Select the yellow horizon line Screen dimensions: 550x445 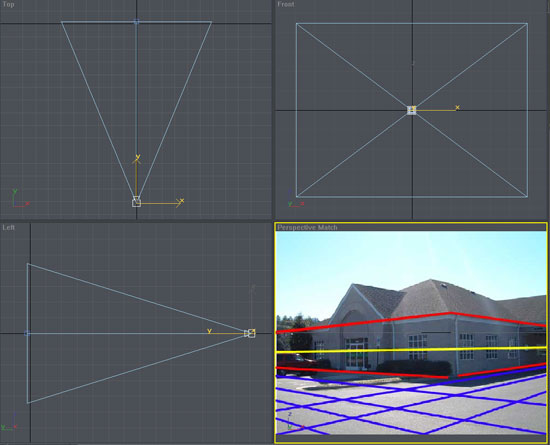pyautogui.click(x=411, y=350)
